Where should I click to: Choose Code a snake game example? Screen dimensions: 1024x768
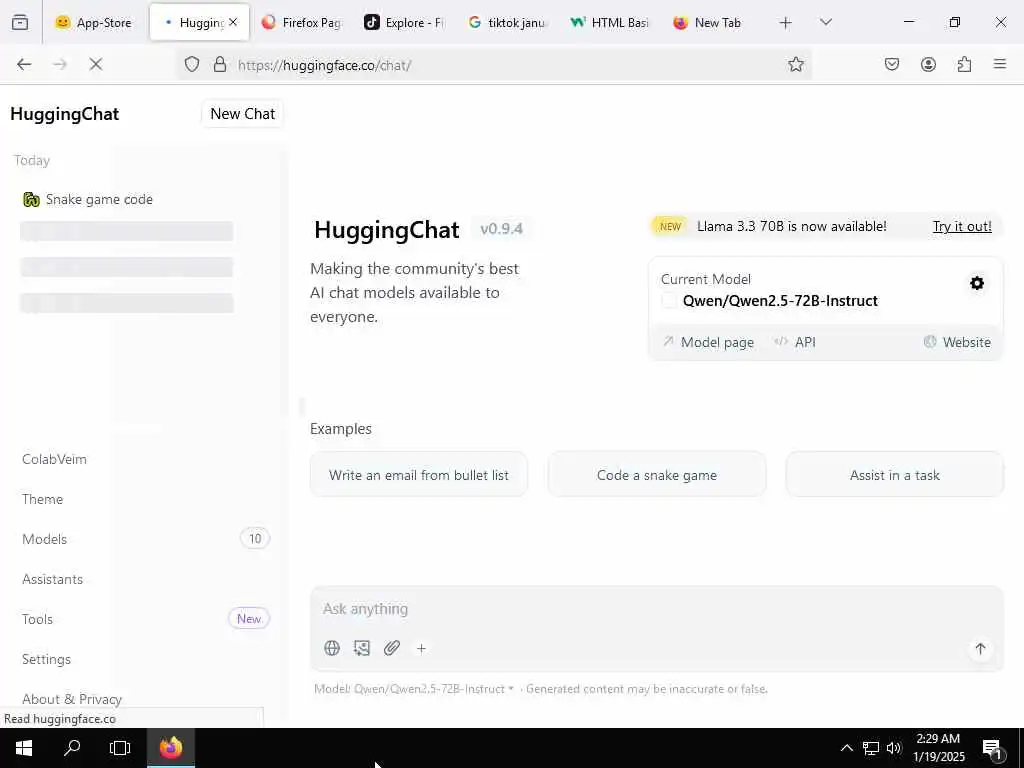[656, 475]
